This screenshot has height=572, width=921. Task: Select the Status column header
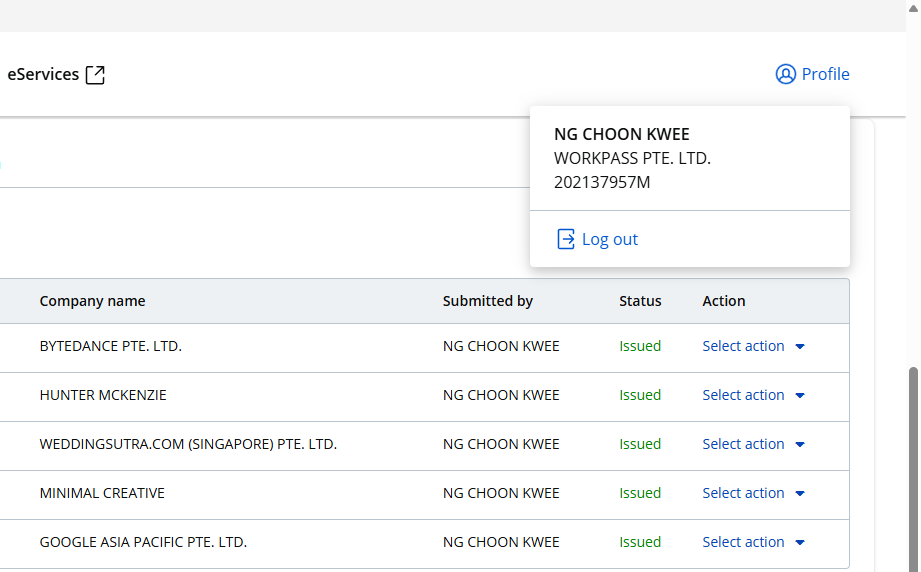tap(640, 301)
